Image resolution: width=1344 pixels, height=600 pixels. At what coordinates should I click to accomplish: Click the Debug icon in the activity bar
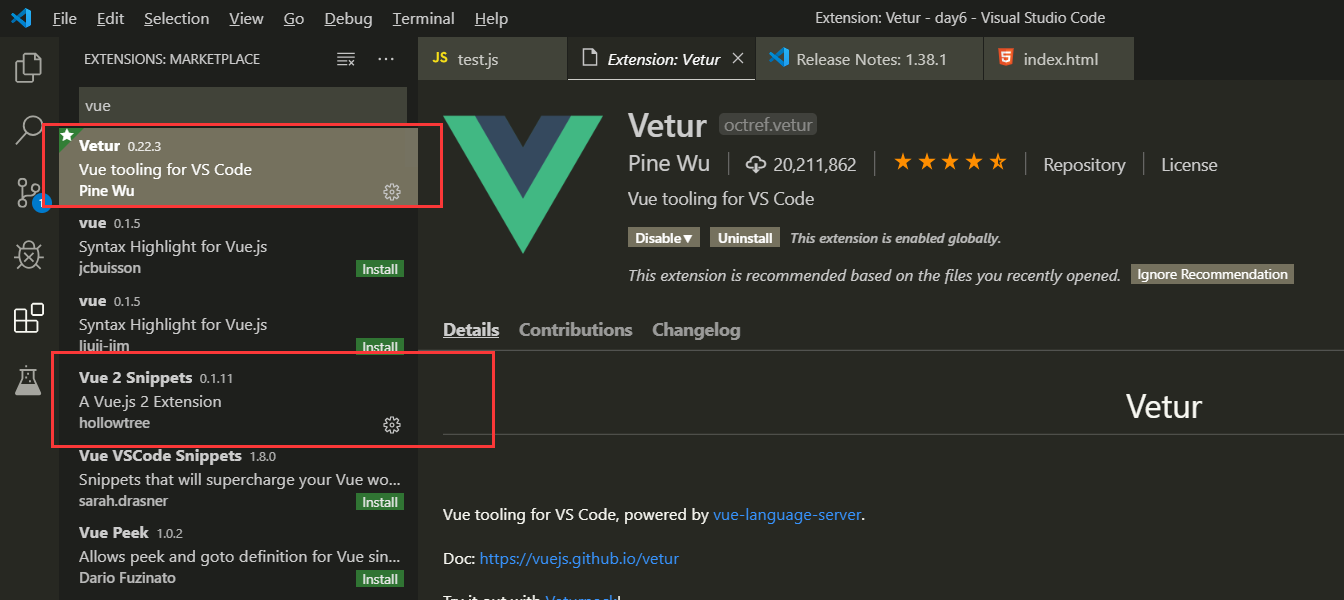click(29, 255)
